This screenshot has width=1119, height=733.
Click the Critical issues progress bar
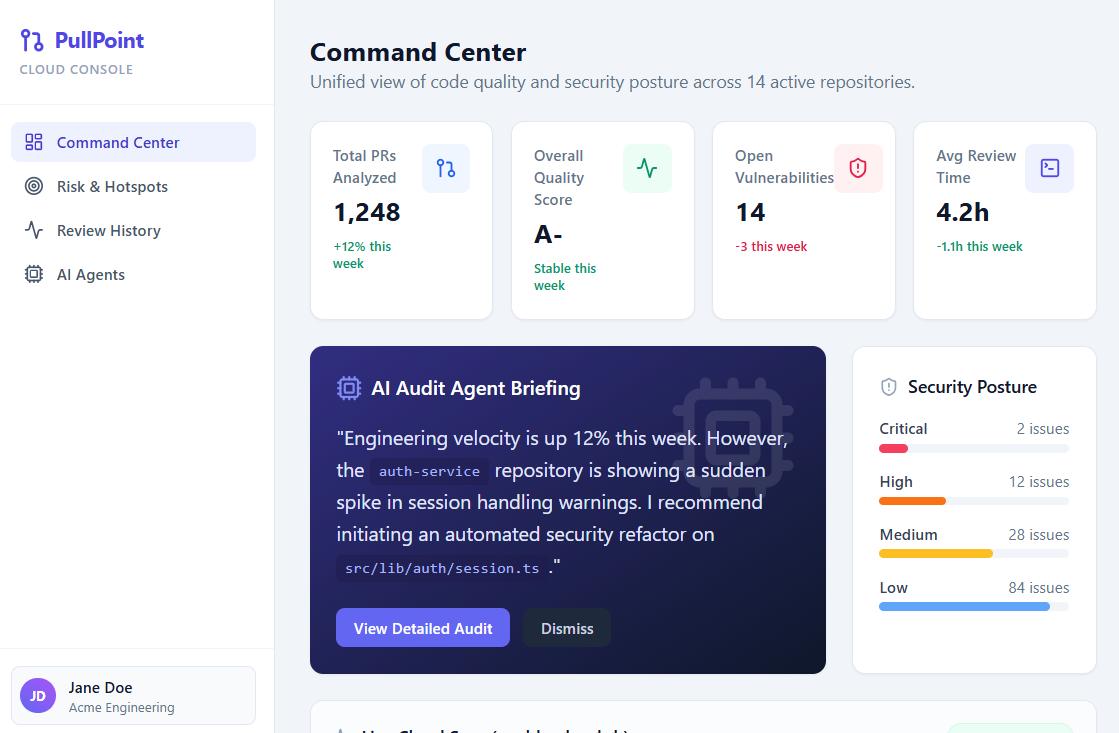[973, 448]
